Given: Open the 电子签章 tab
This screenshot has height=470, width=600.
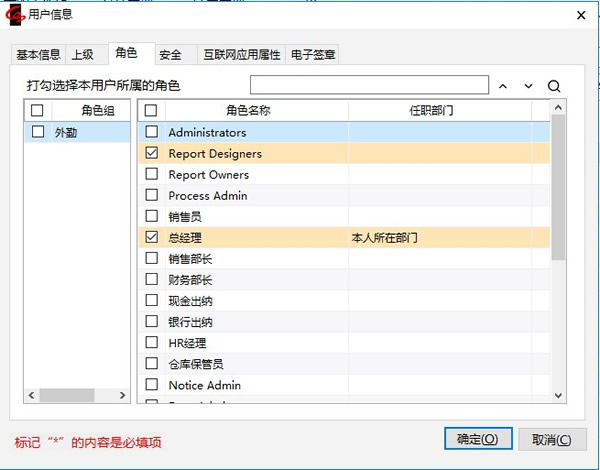Looking at the screenshot, I should point(312,54).
